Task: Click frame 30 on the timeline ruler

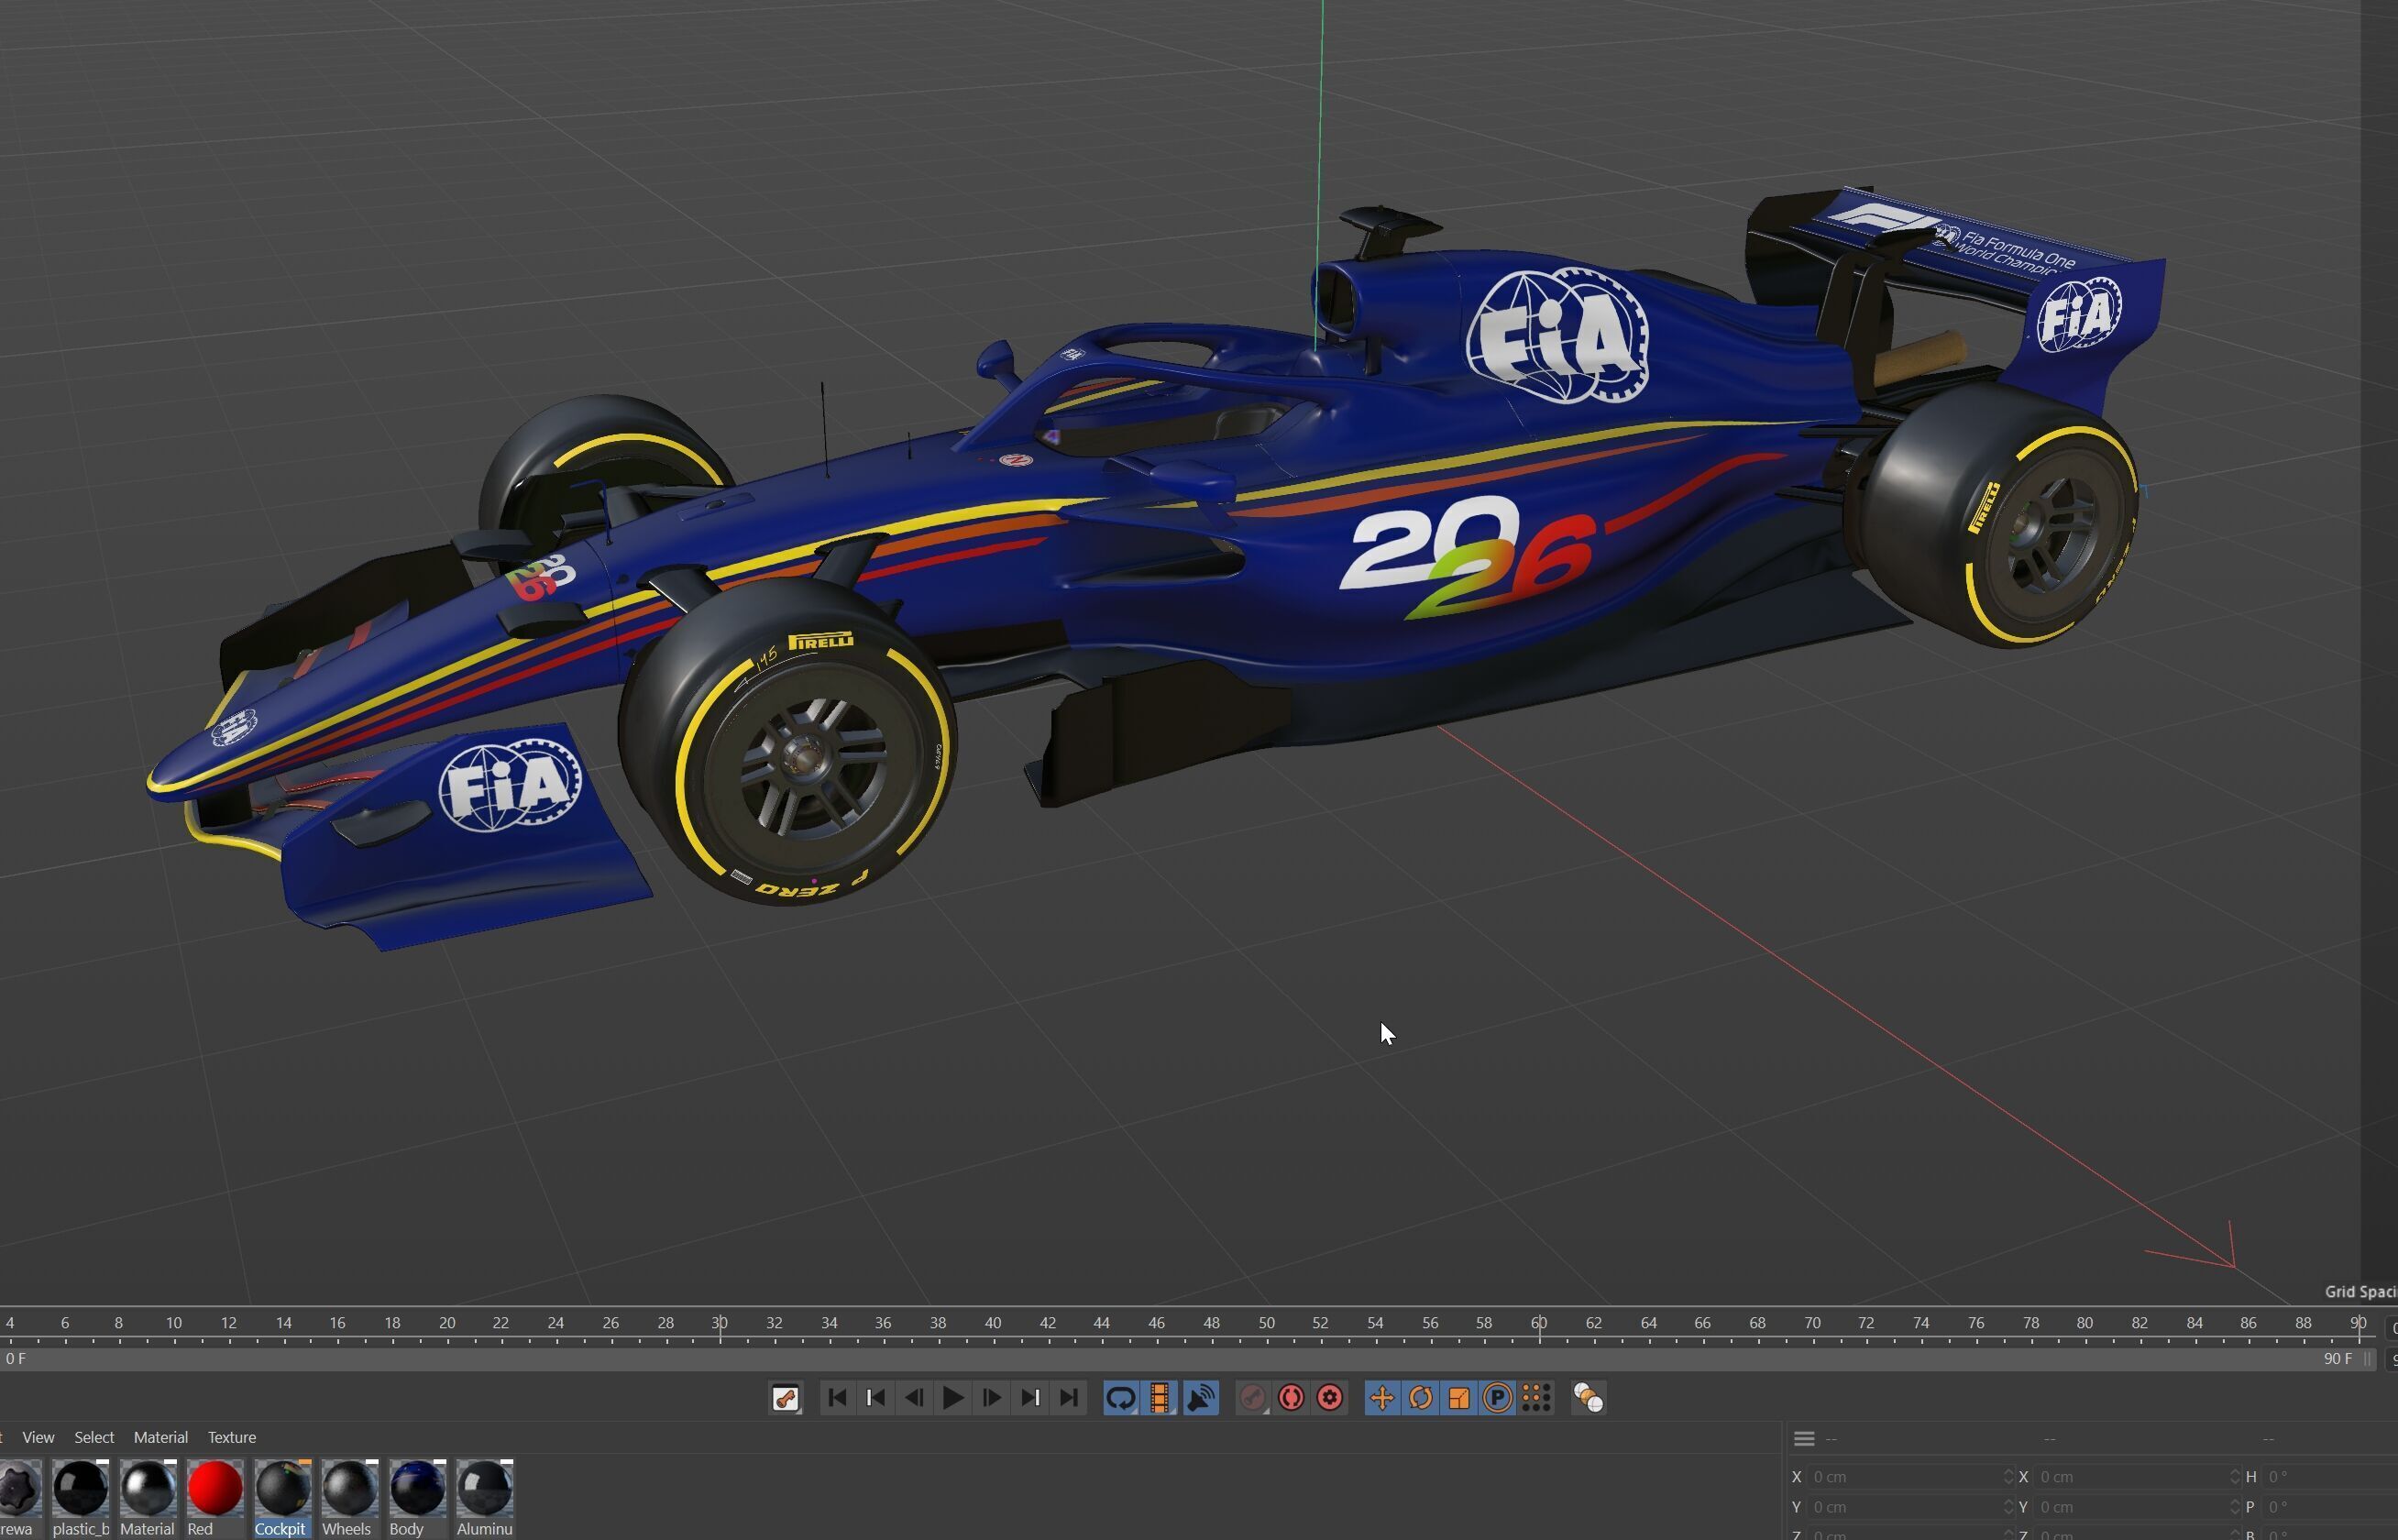Action: tap(720, 1324)
